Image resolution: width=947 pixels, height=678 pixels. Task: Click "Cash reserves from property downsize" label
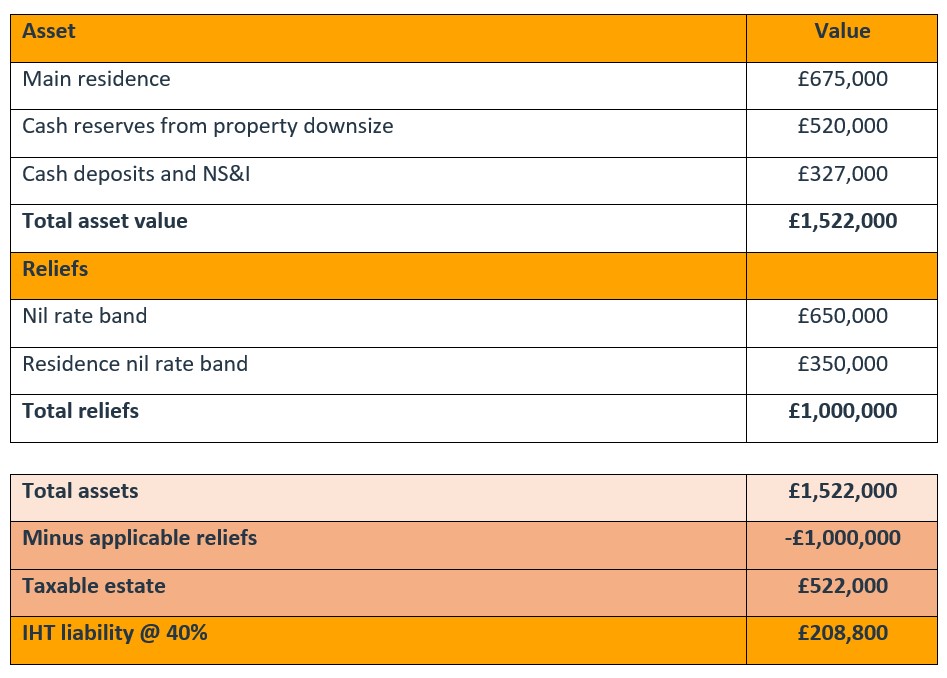point(207,126)
